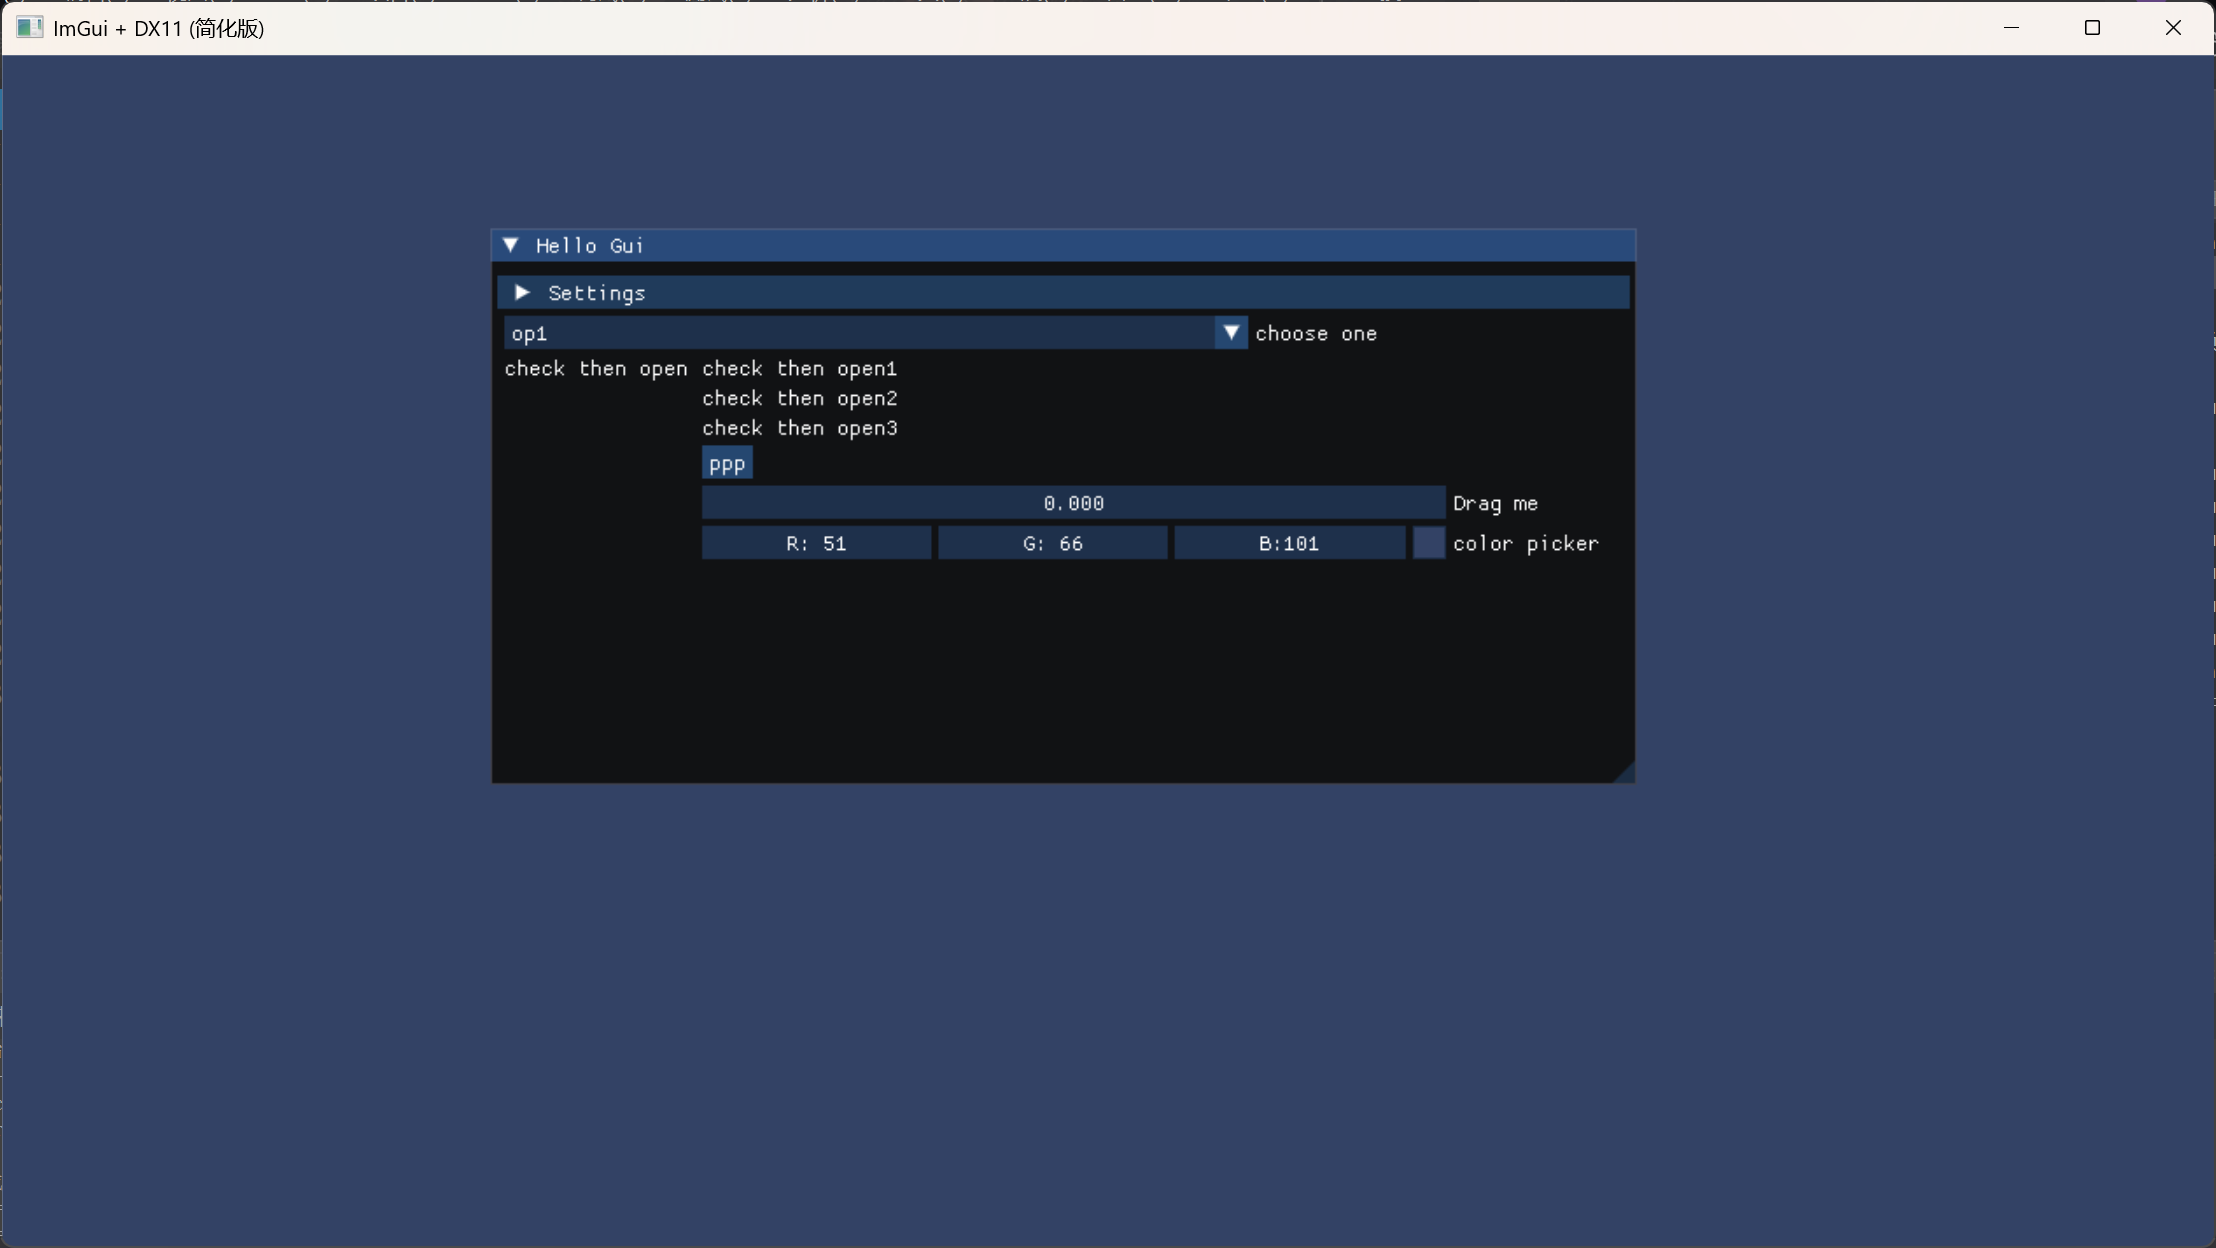Open the color picker swatch
The height and width of the screenshot is (1248, 2216).
[x=1428, y=543]
